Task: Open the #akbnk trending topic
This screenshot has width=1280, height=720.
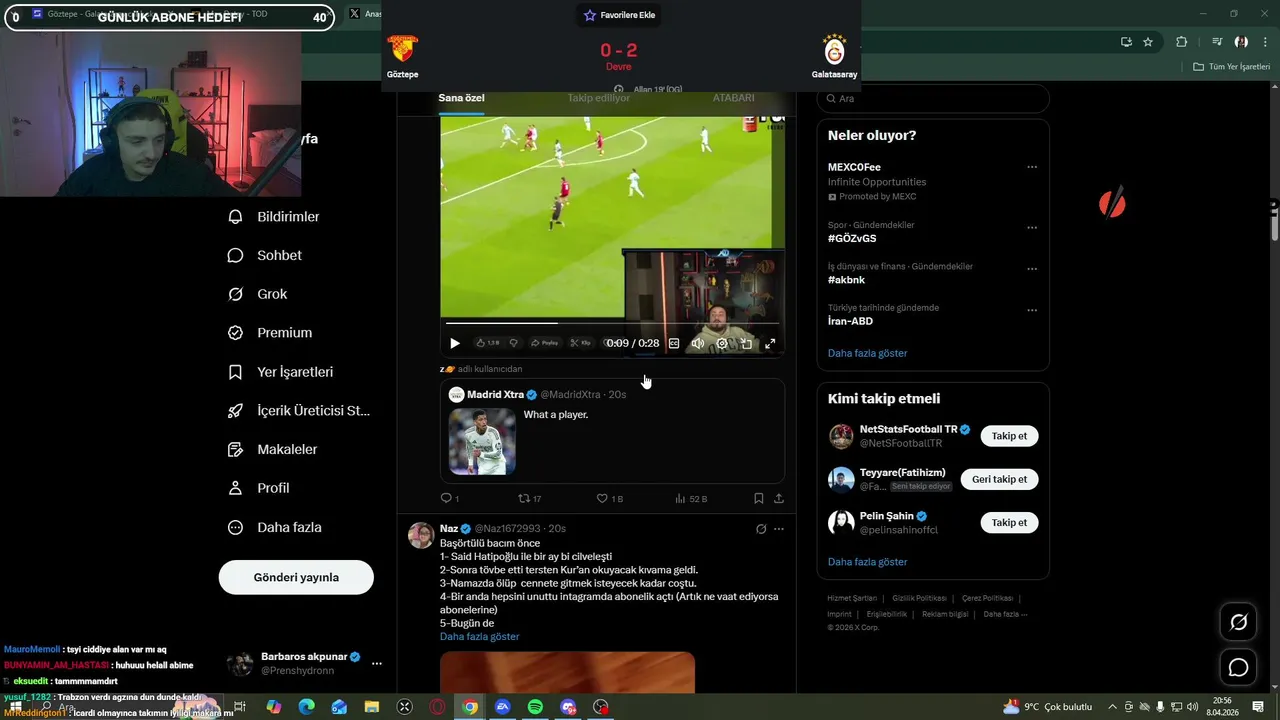Action: [846, 280]
